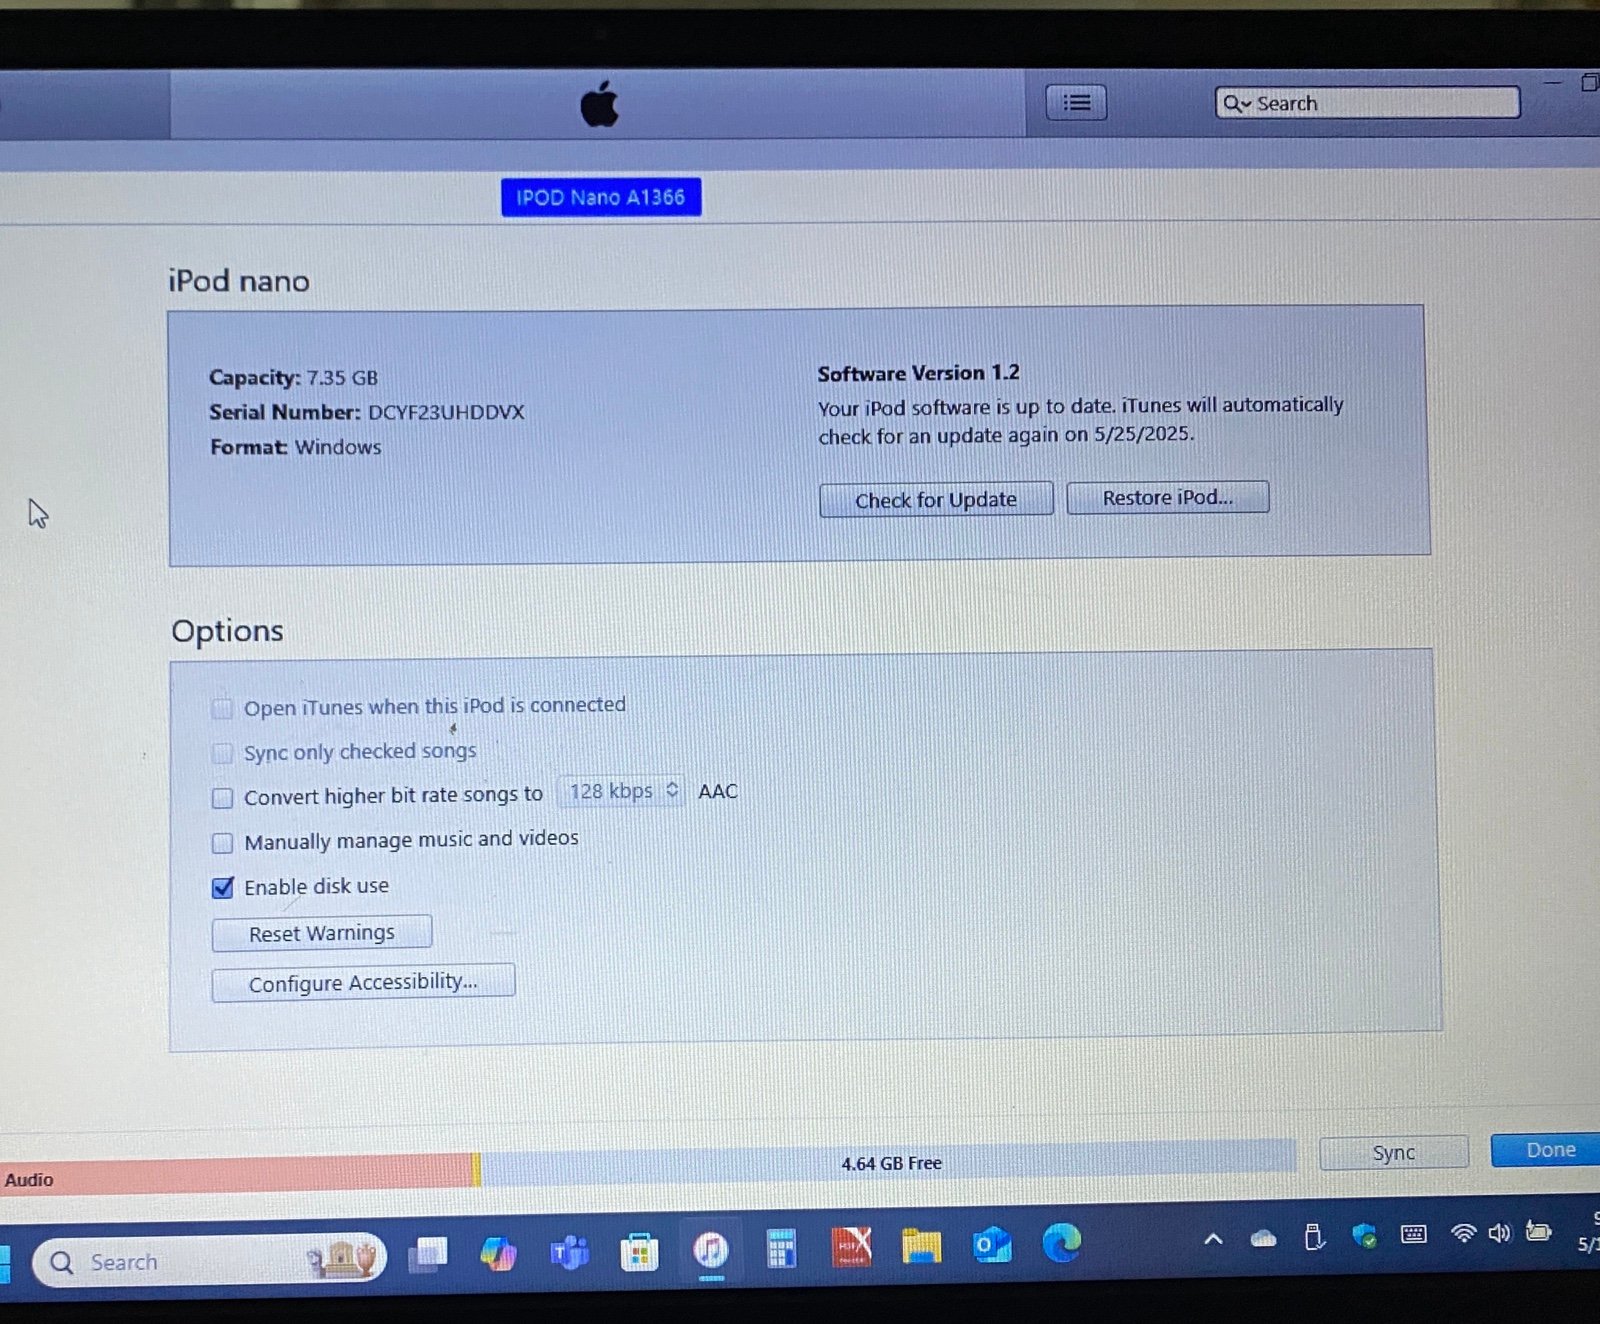Focus the iTunes Search input field
Viewport: 1600px width, 1324px height.
point(1367,103)
